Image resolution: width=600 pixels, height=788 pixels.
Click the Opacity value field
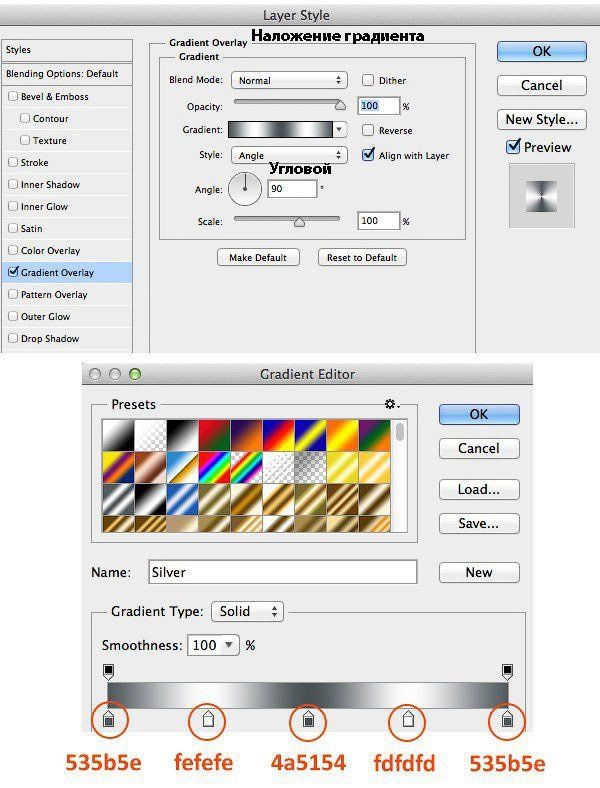coord(378,106)
